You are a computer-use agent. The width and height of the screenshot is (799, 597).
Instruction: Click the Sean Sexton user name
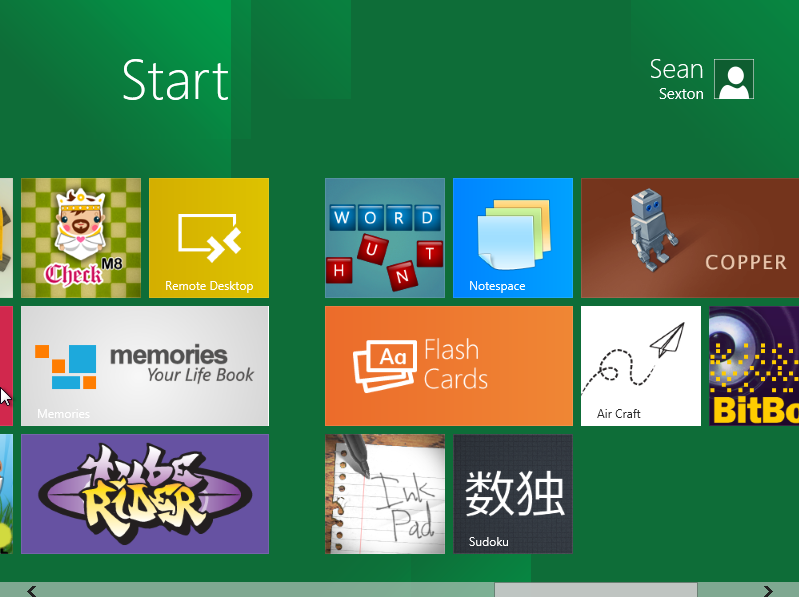coord(677,80)
